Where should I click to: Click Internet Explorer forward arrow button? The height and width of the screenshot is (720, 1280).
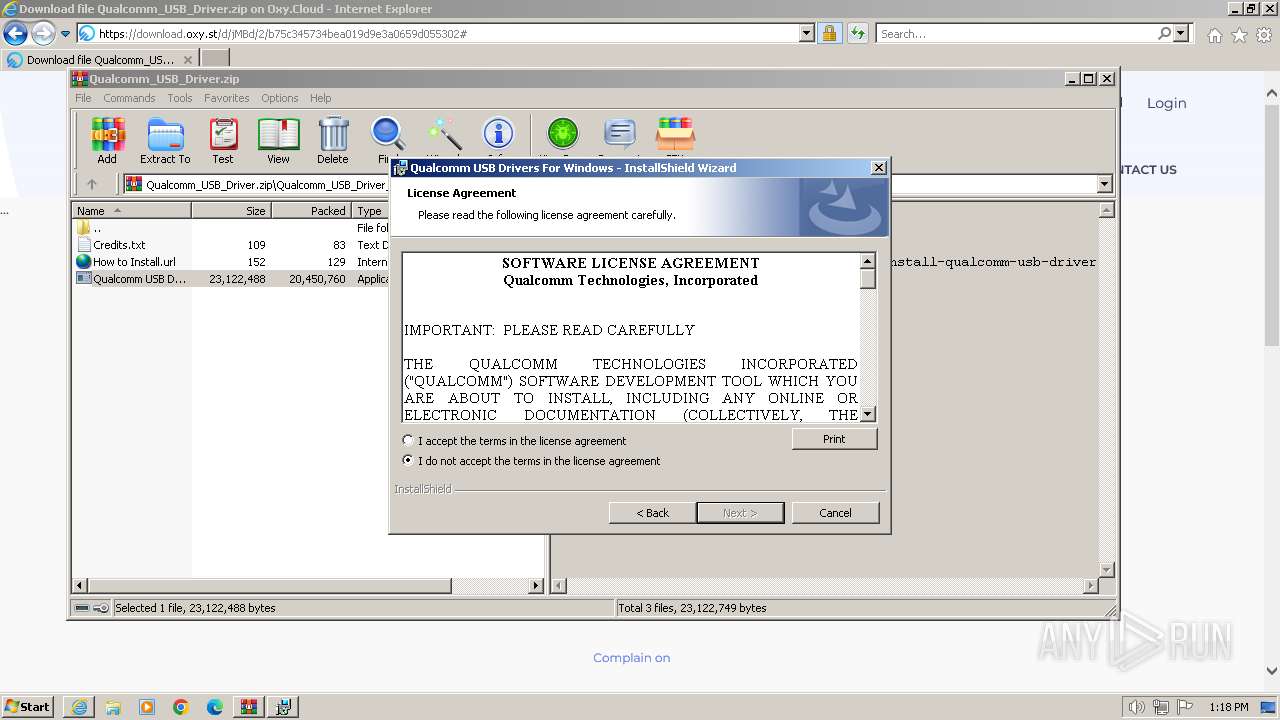43,33
